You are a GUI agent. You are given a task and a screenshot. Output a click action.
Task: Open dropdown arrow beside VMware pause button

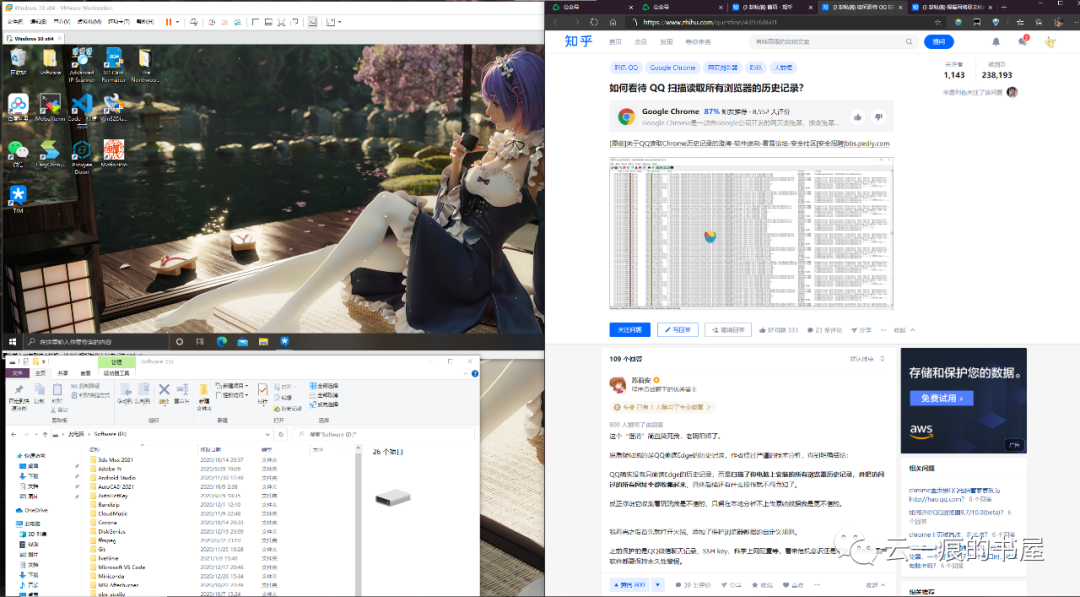click(x=178, y=22)
